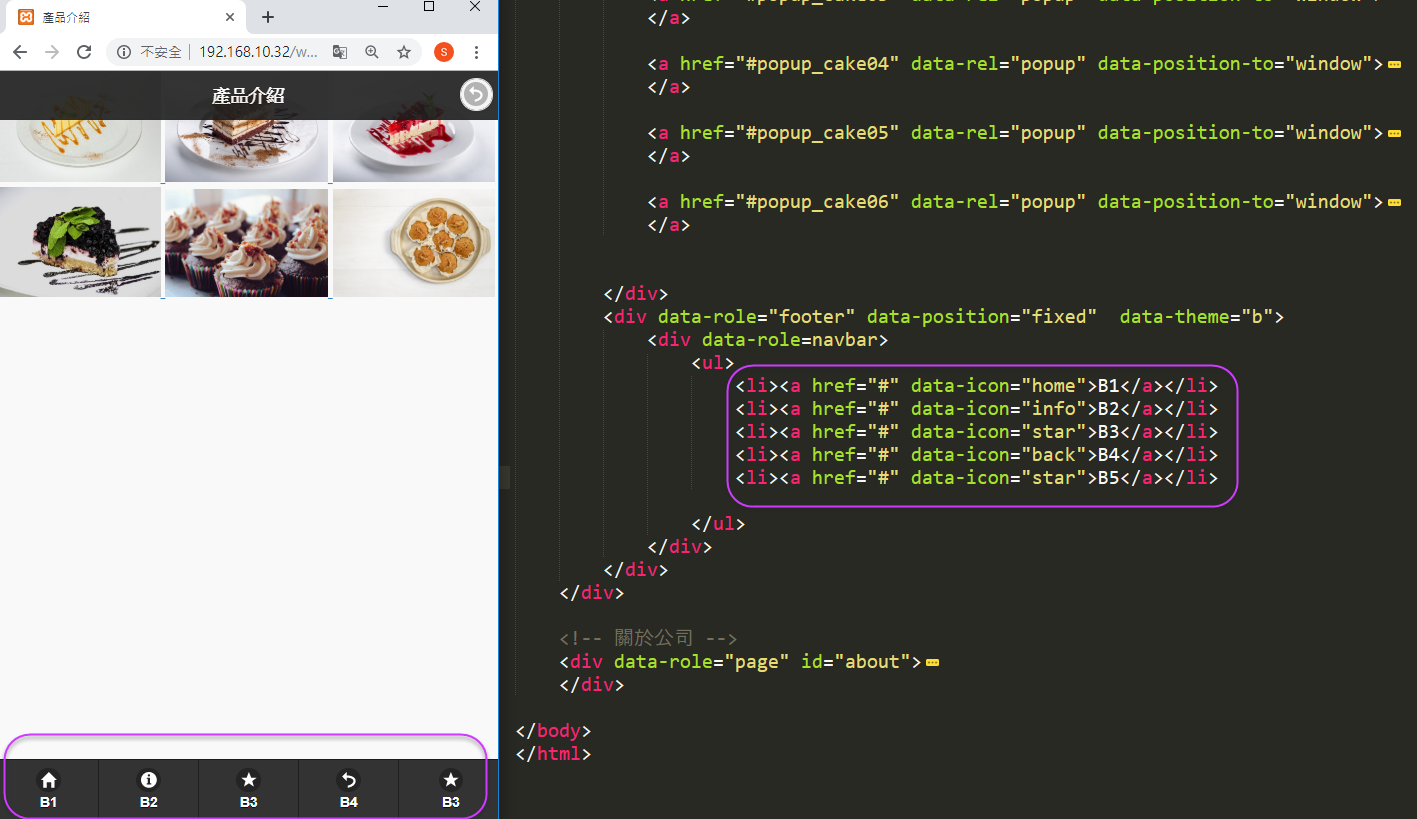
Task: Click the Chrome back navigation arrow
Action: pos(20,52)
